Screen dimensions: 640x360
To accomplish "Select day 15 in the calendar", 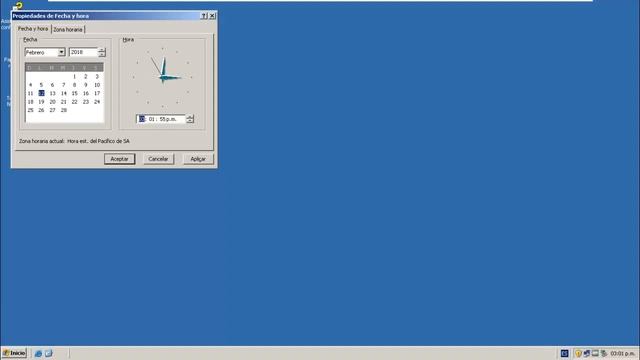I will point(74,93).
